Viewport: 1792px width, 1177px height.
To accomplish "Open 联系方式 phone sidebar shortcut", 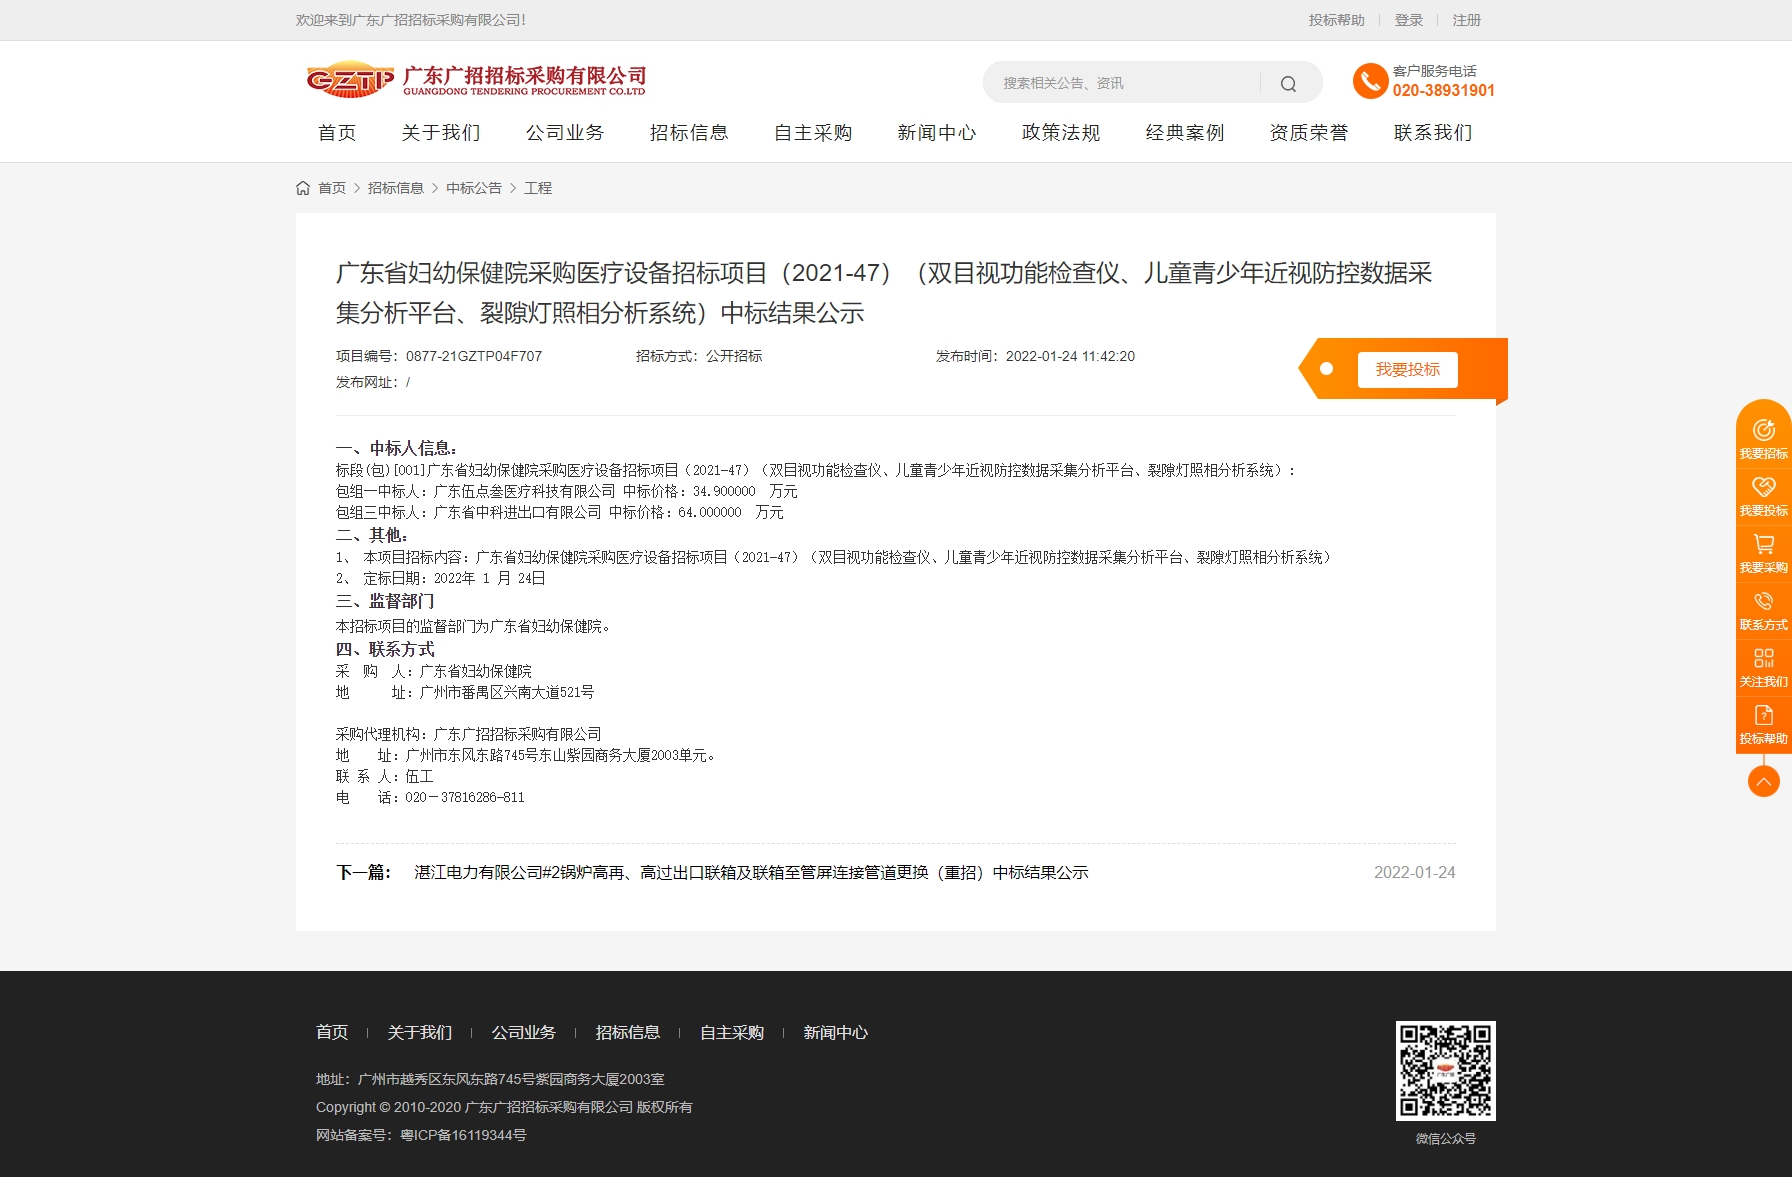I will [1763, 610].
